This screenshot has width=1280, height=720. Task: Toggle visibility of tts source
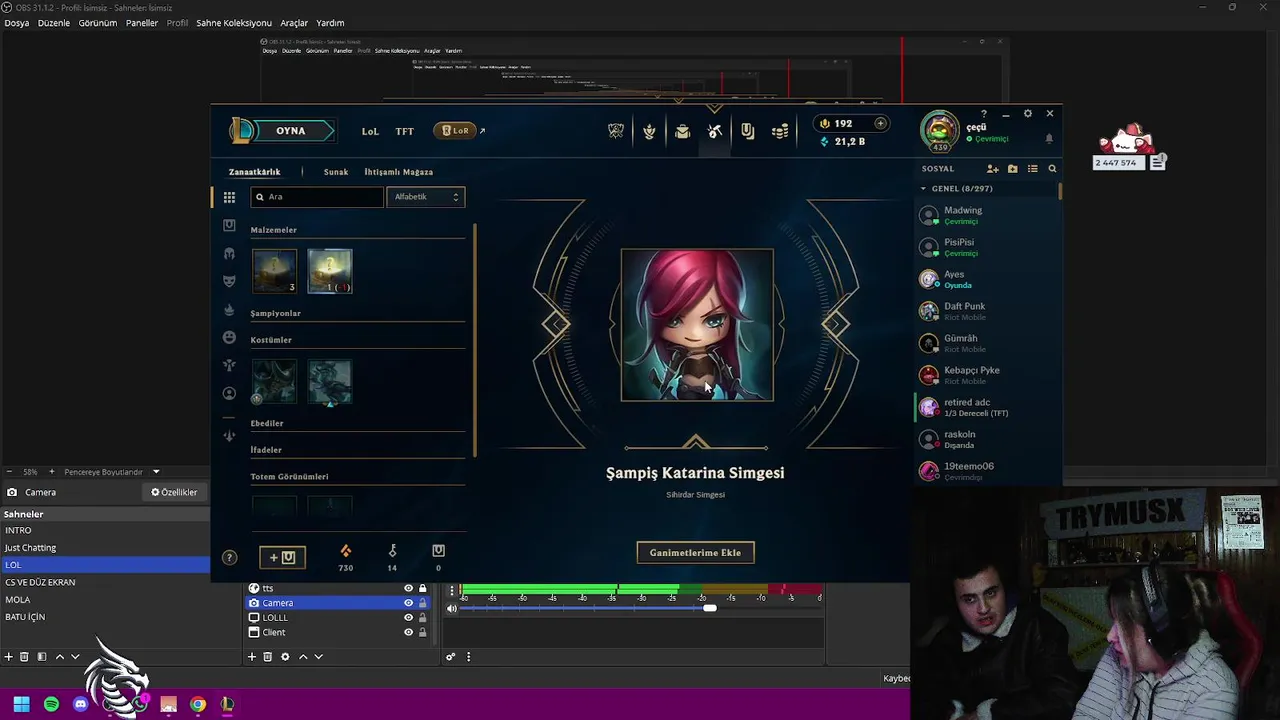(408, 588)
